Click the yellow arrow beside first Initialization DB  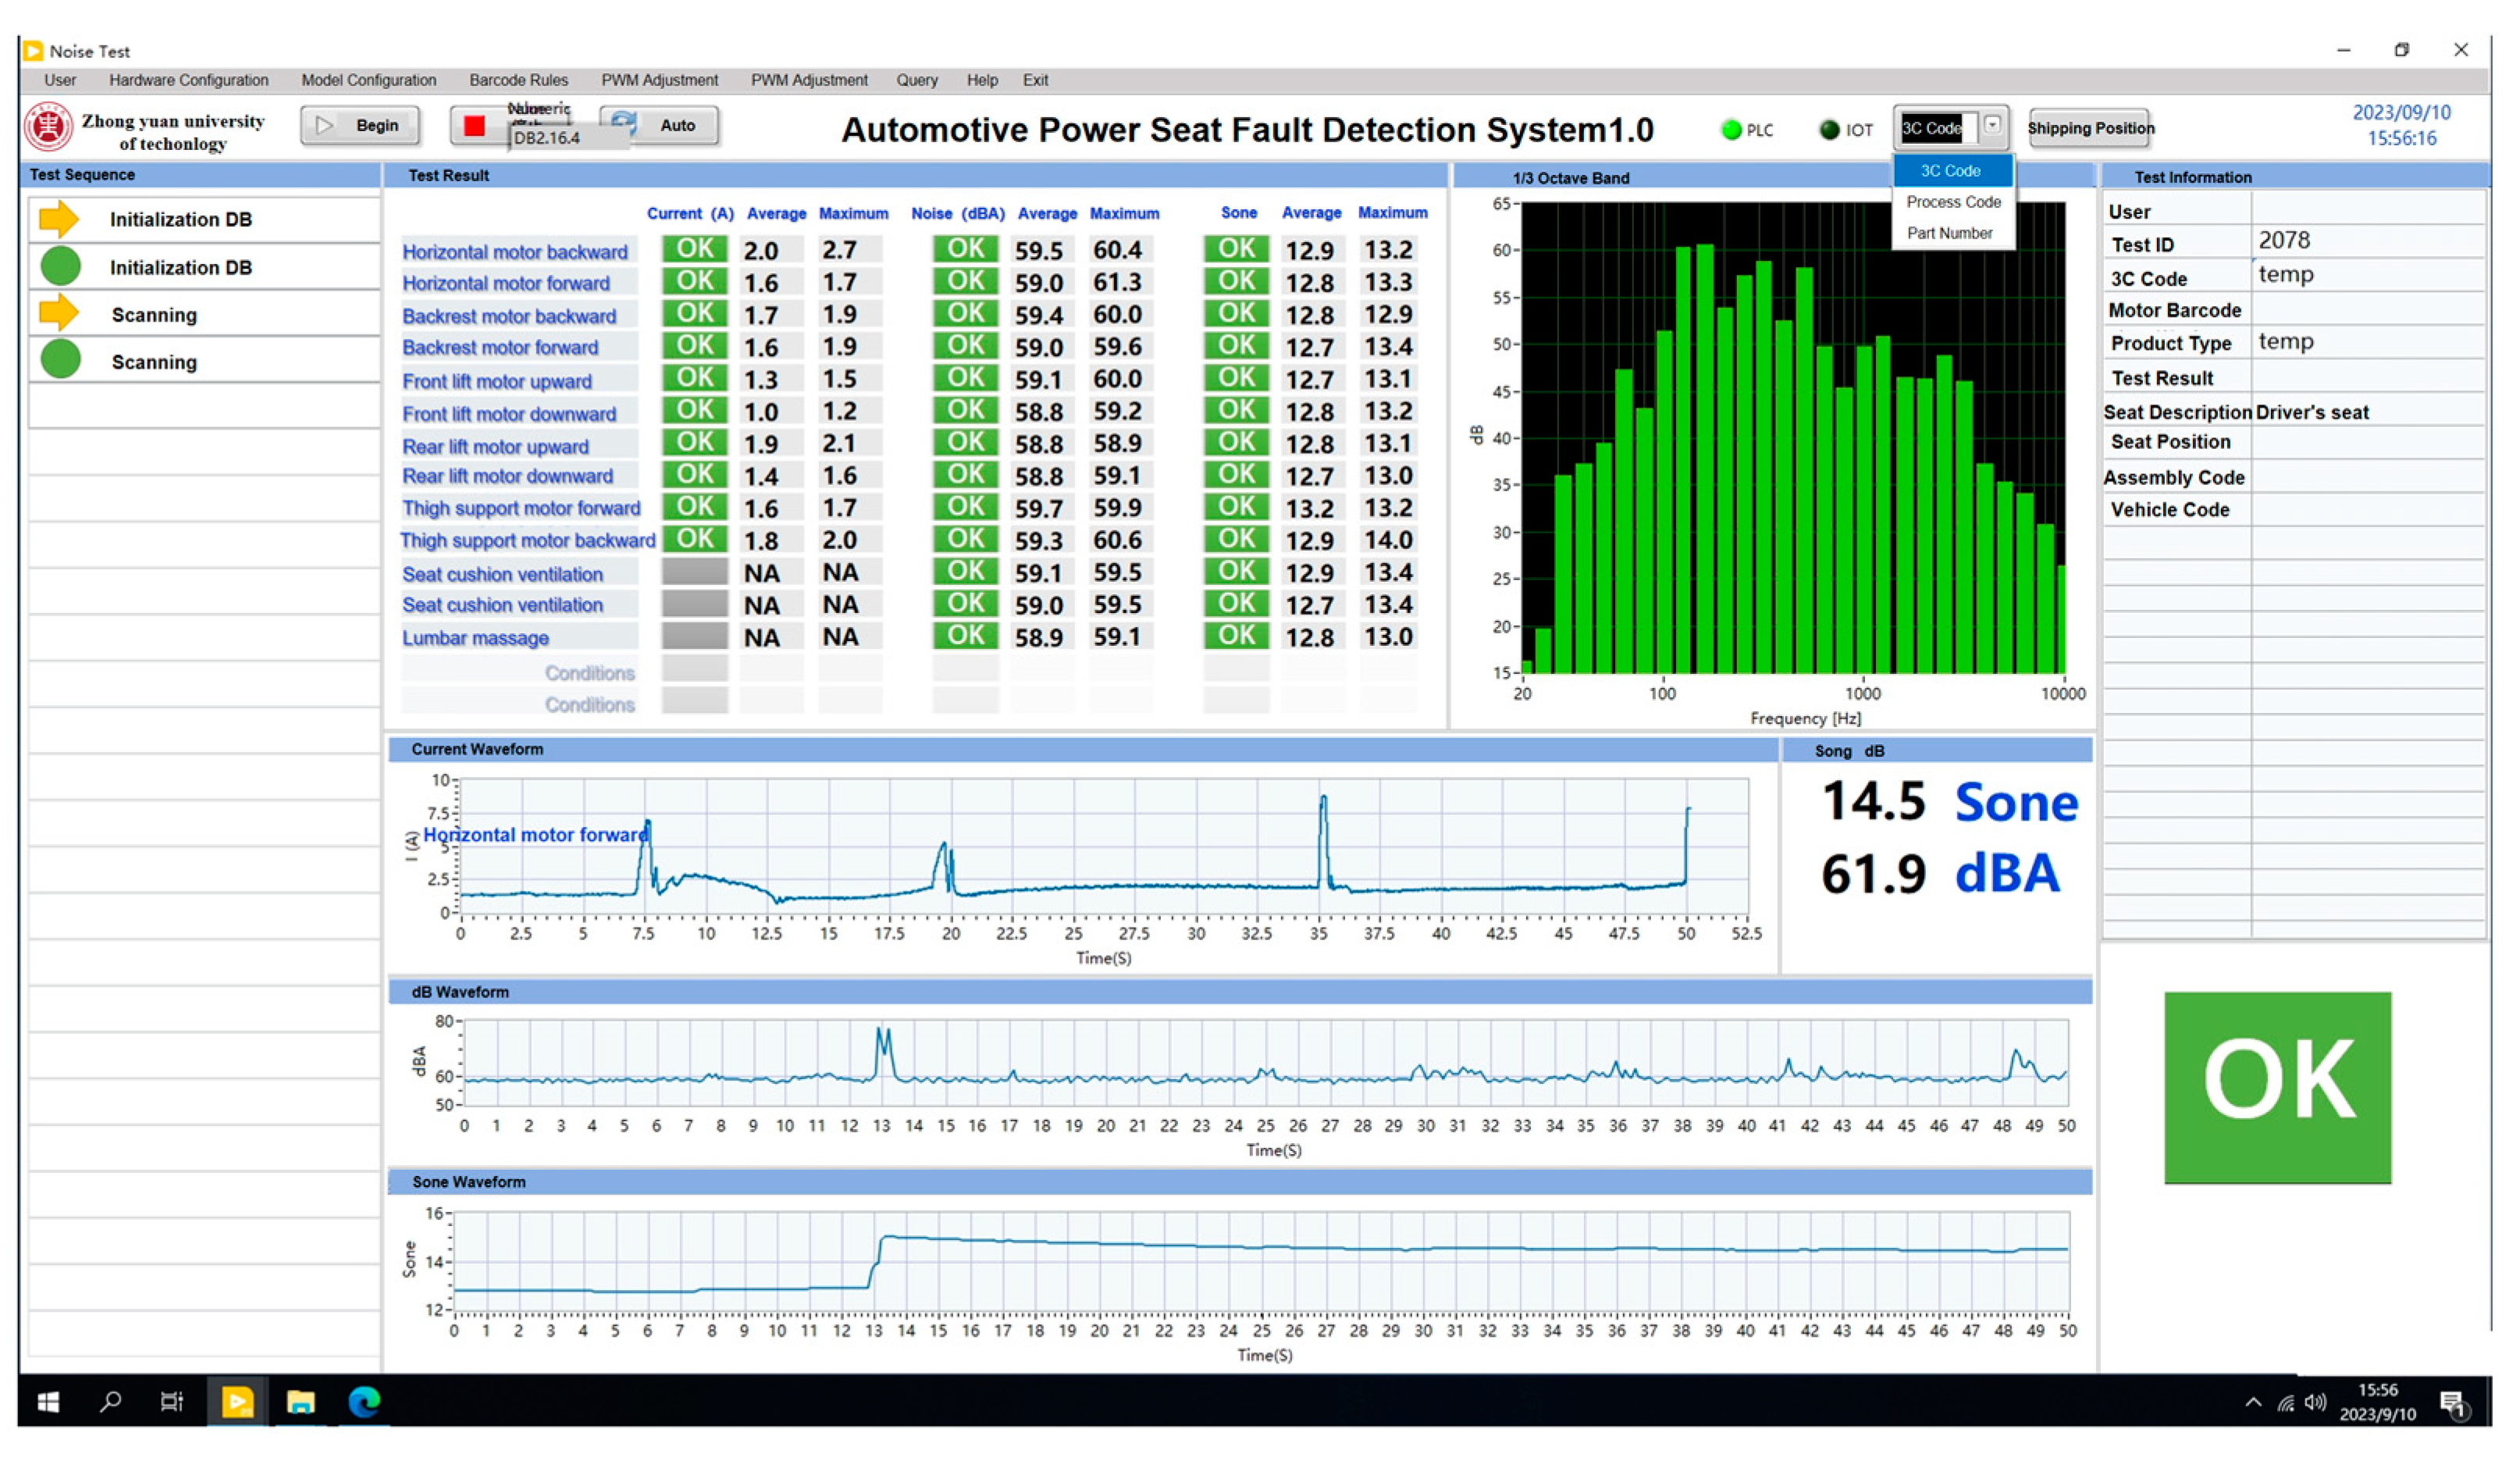coord(59,219)
